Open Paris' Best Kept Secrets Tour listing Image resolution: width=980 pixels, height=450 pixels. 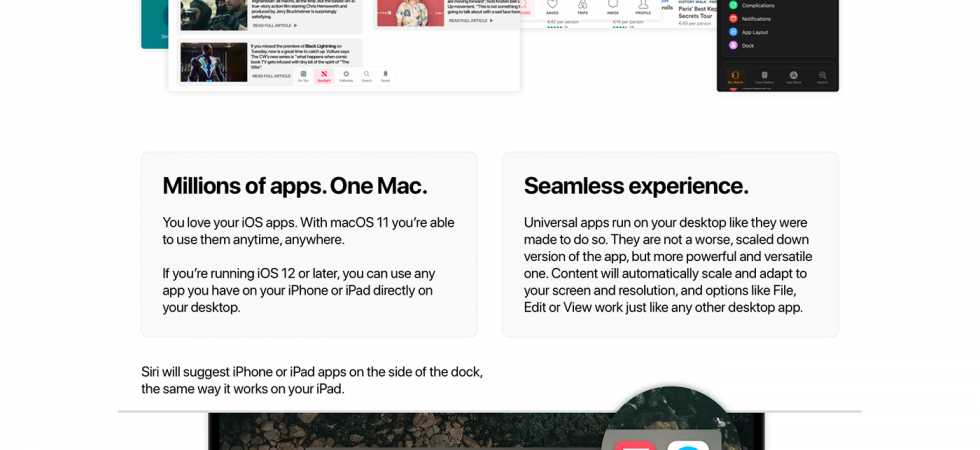click(698, 12)
